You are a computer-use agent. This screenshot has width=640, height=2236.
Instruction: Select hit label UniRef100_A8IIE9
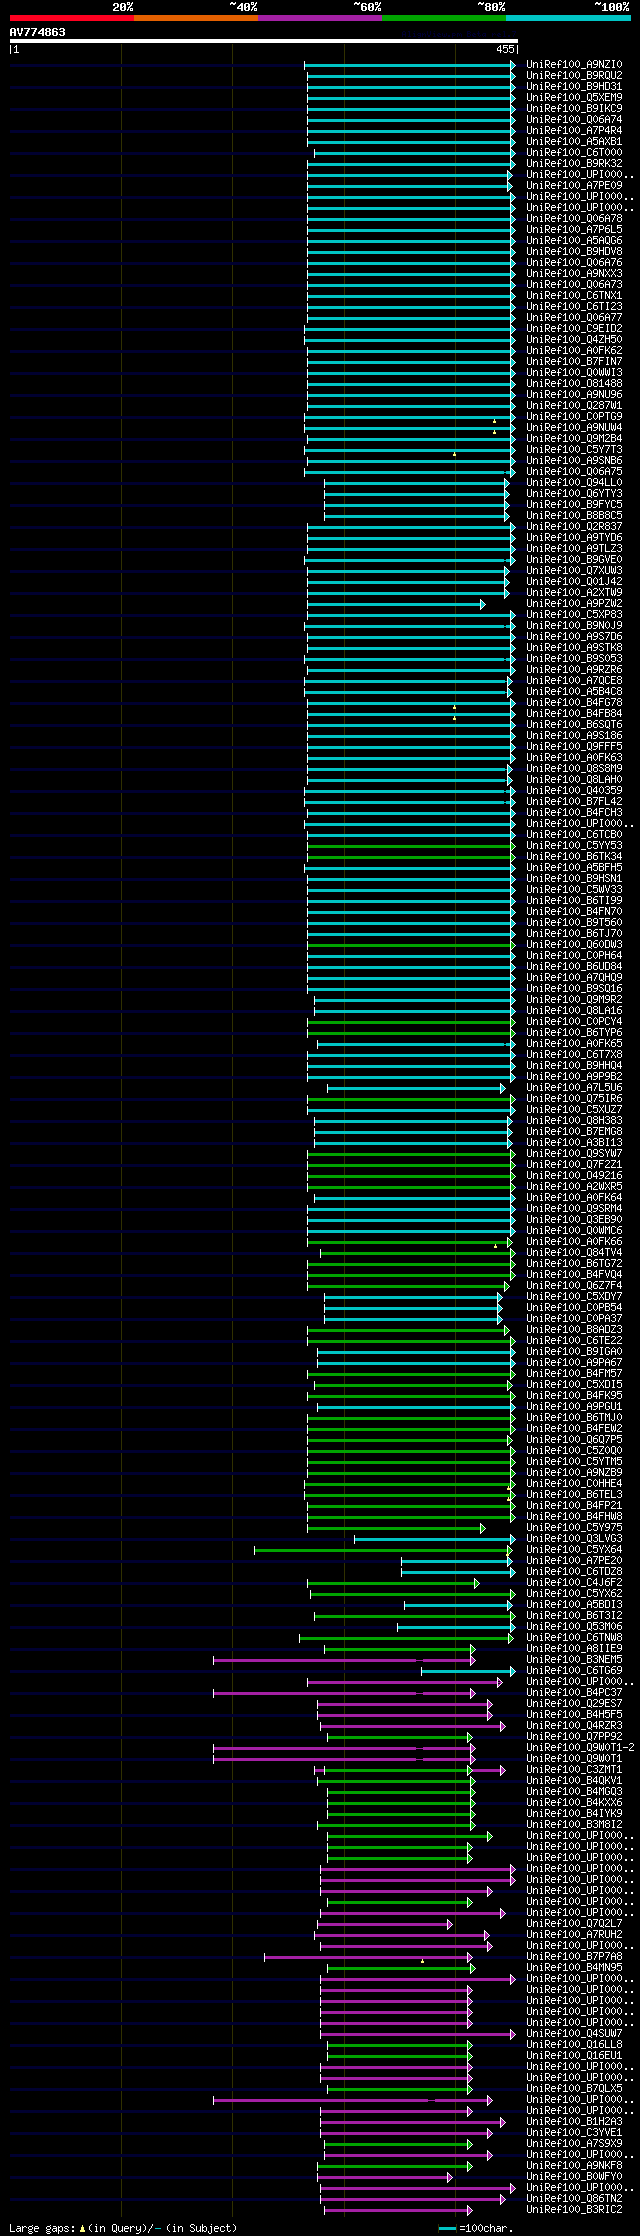pos(574,1649)
